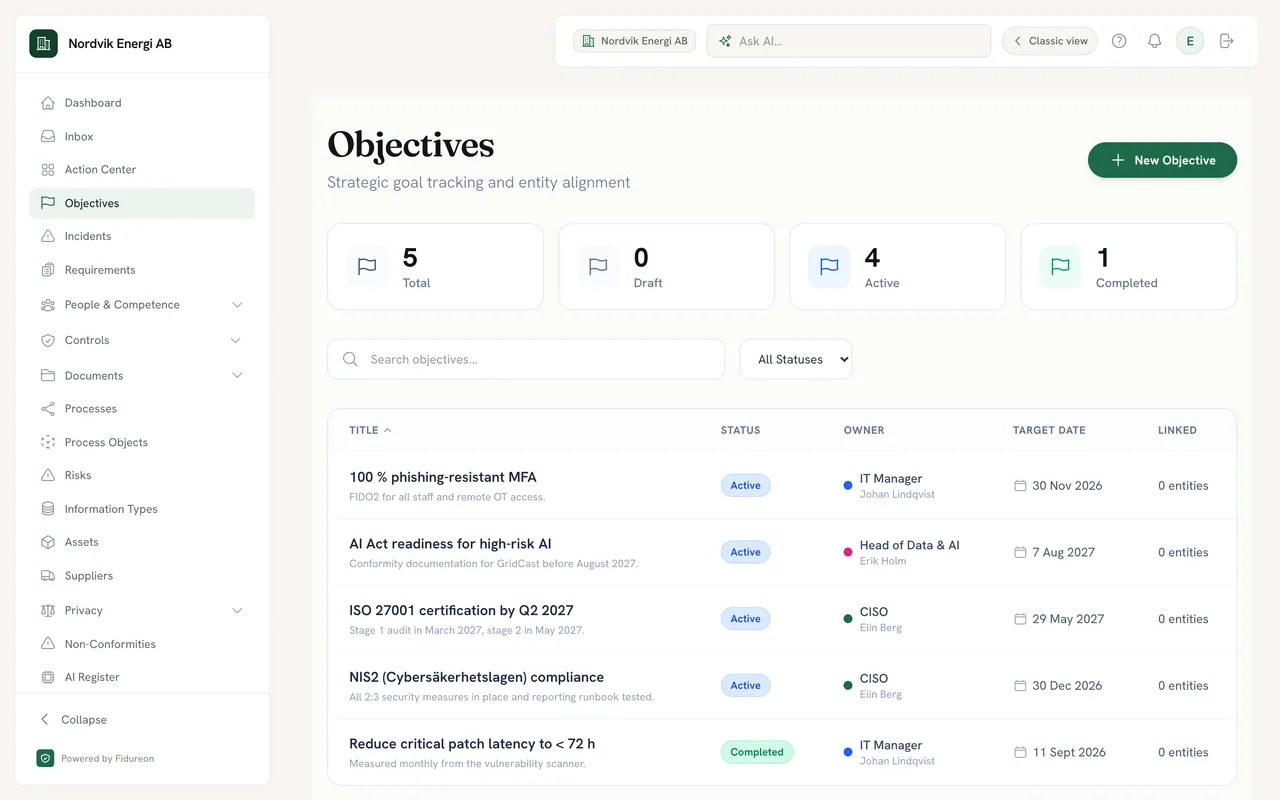Click the Documents folder icon
The height and width of the screenshot is (800, 1280).
47,376
